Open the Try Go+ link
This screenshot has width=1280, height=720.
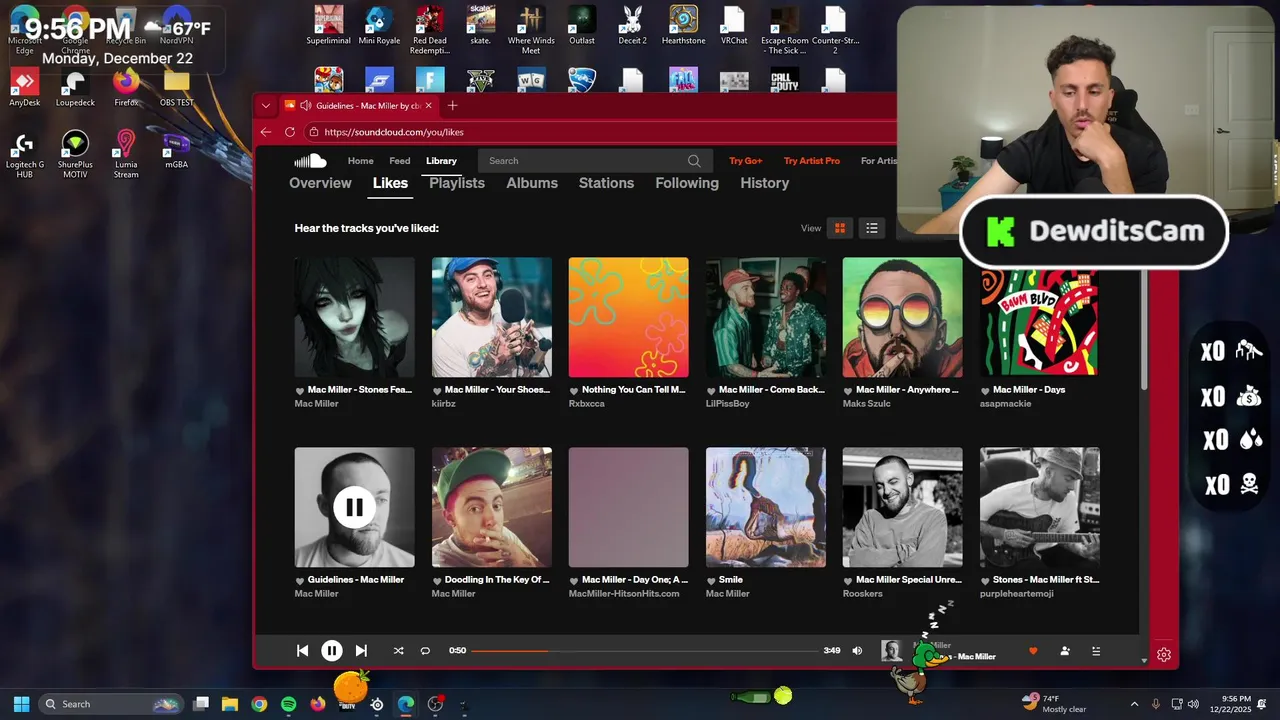746,161
